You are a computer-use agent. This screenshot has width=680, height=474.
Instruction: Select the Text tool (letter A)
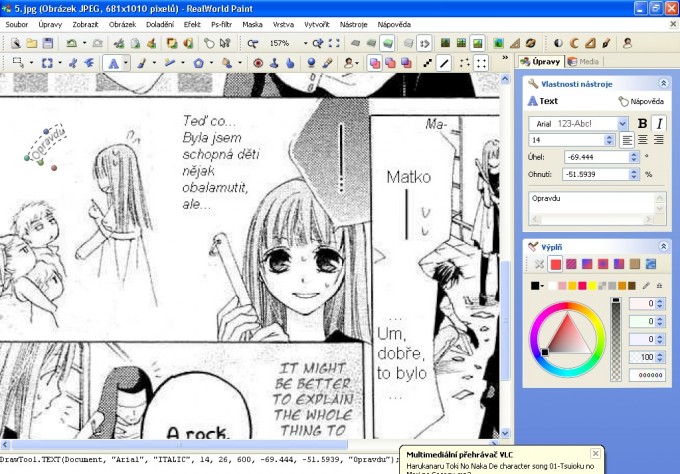113,64
